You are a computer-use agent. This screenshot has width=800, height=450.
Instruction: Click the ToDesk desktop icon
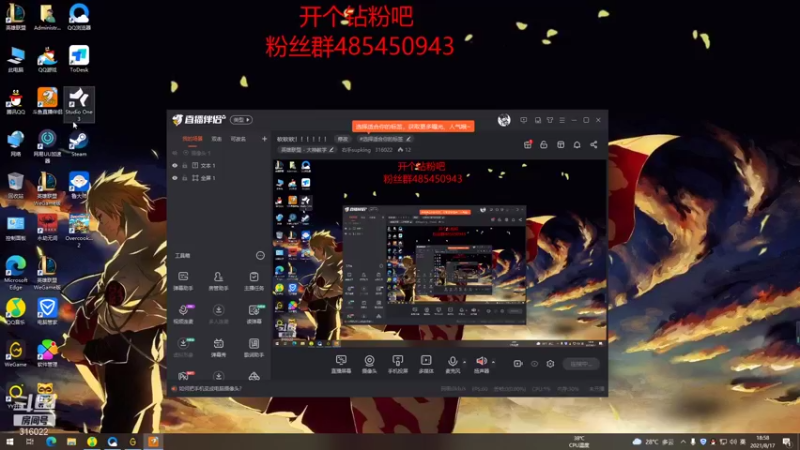pos(79,59)
